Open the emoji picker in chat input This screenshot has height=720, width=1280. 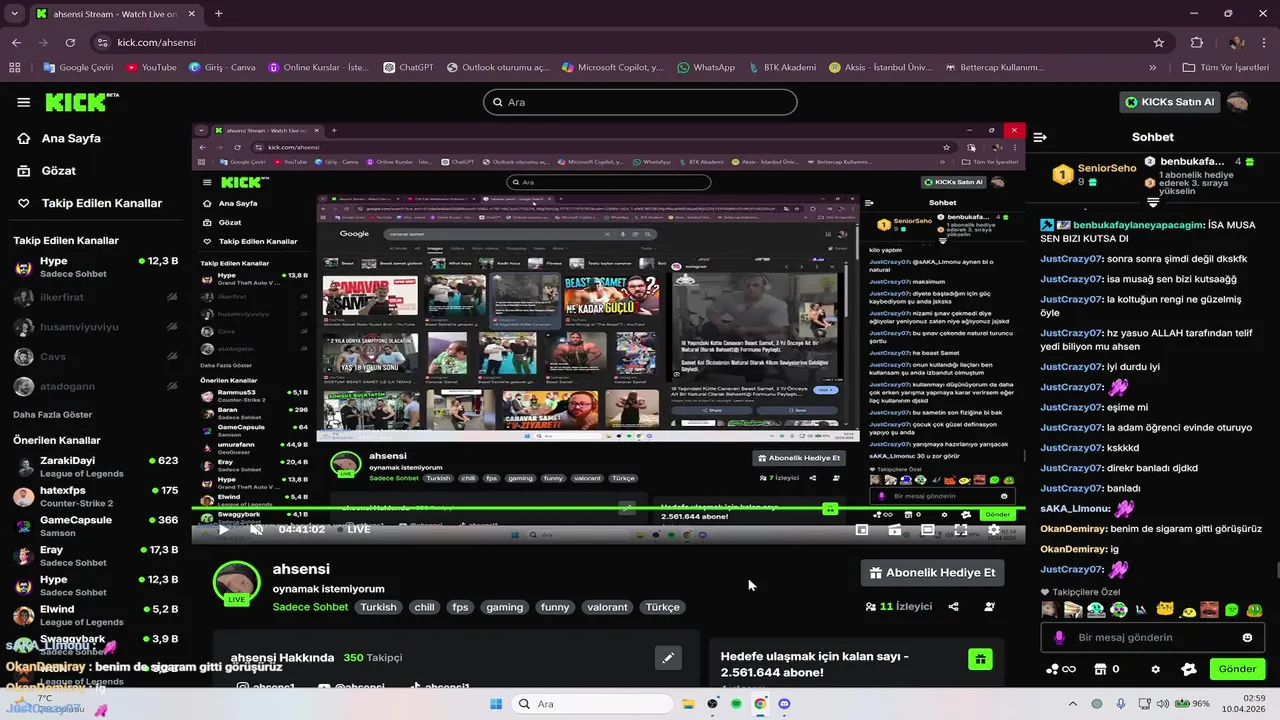pos(1247,637)
